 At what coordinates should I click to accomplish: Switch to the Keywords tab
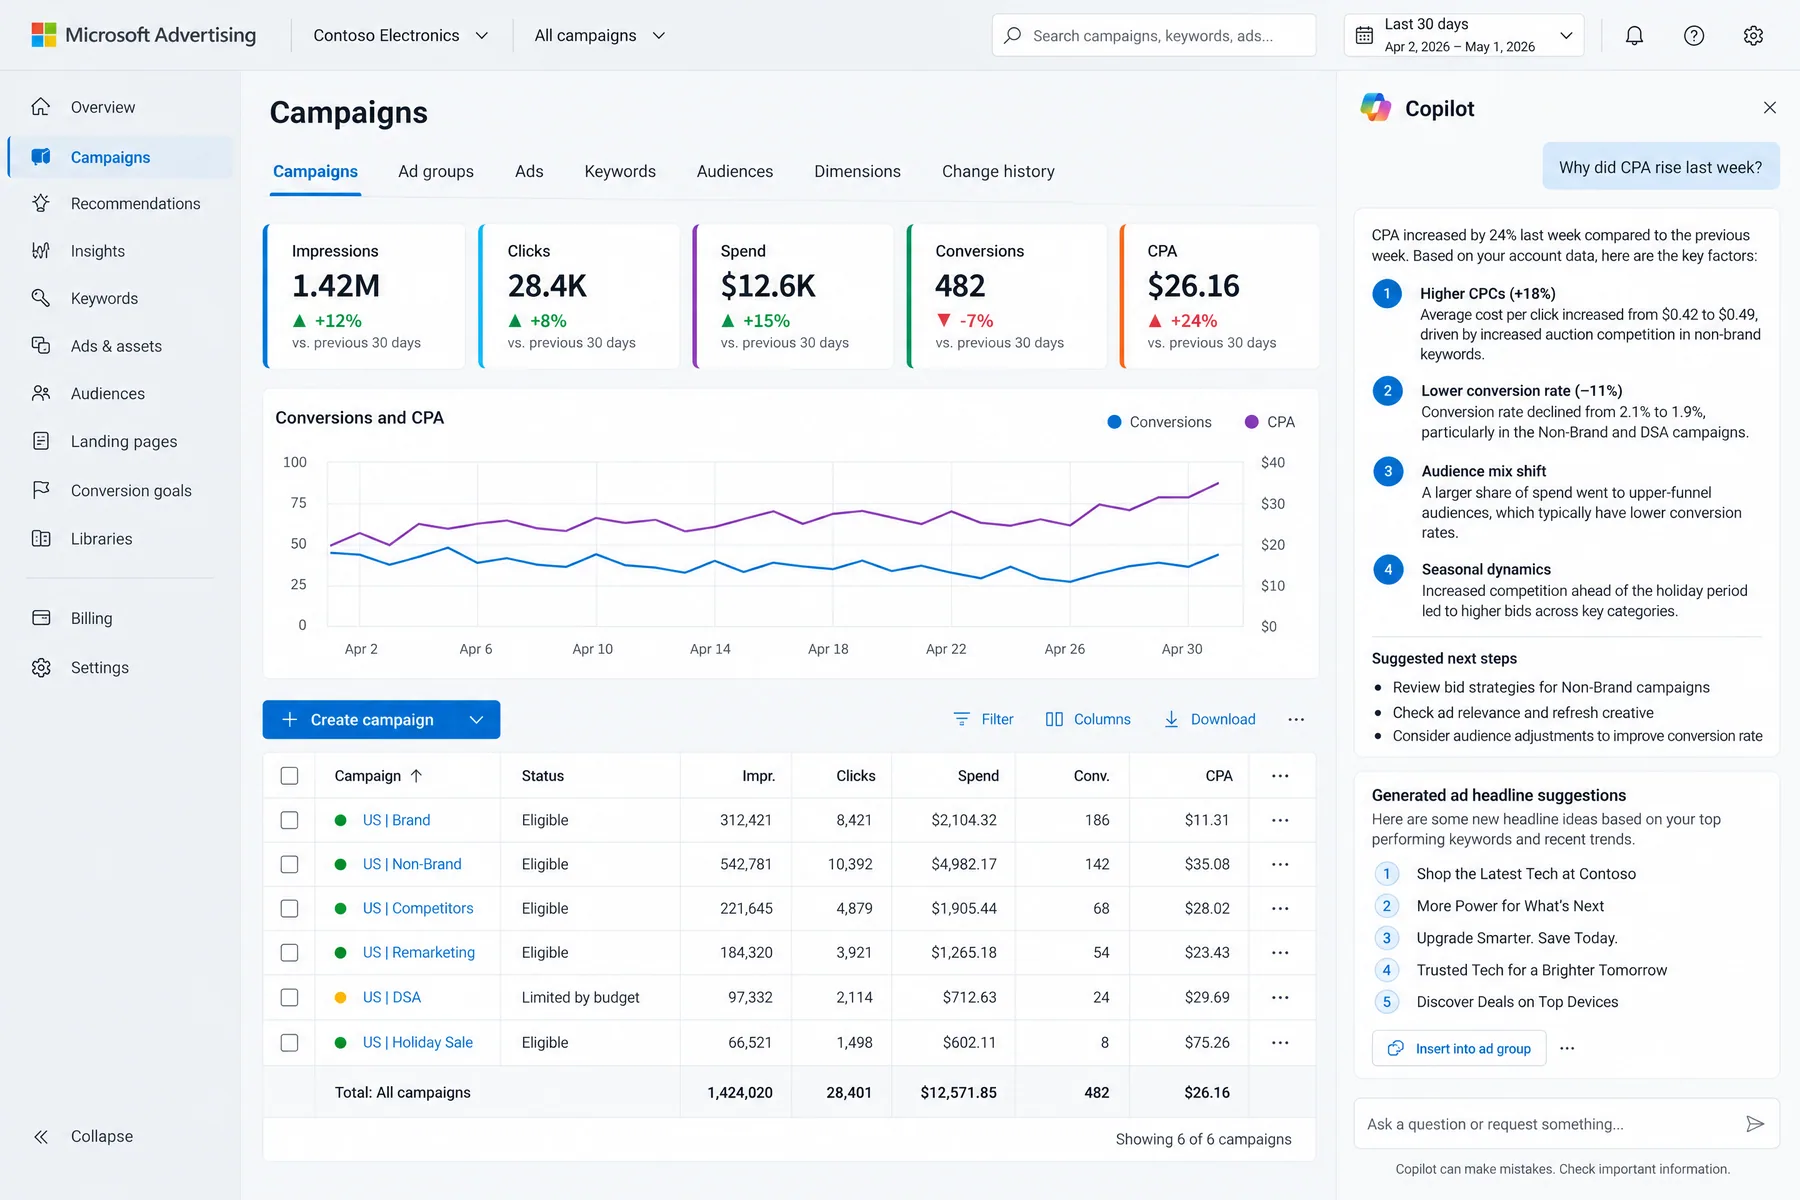(x=620, y=171)
